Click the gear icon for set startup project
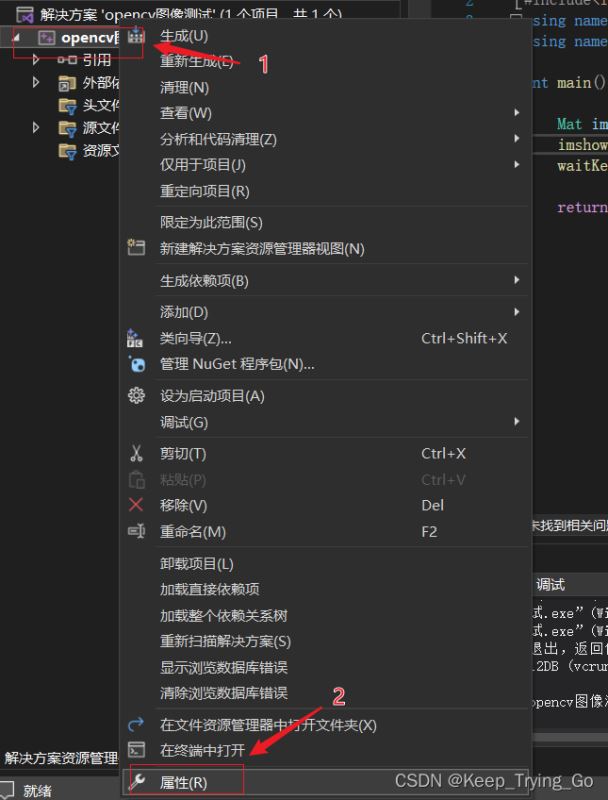 (x=137, y=396)
